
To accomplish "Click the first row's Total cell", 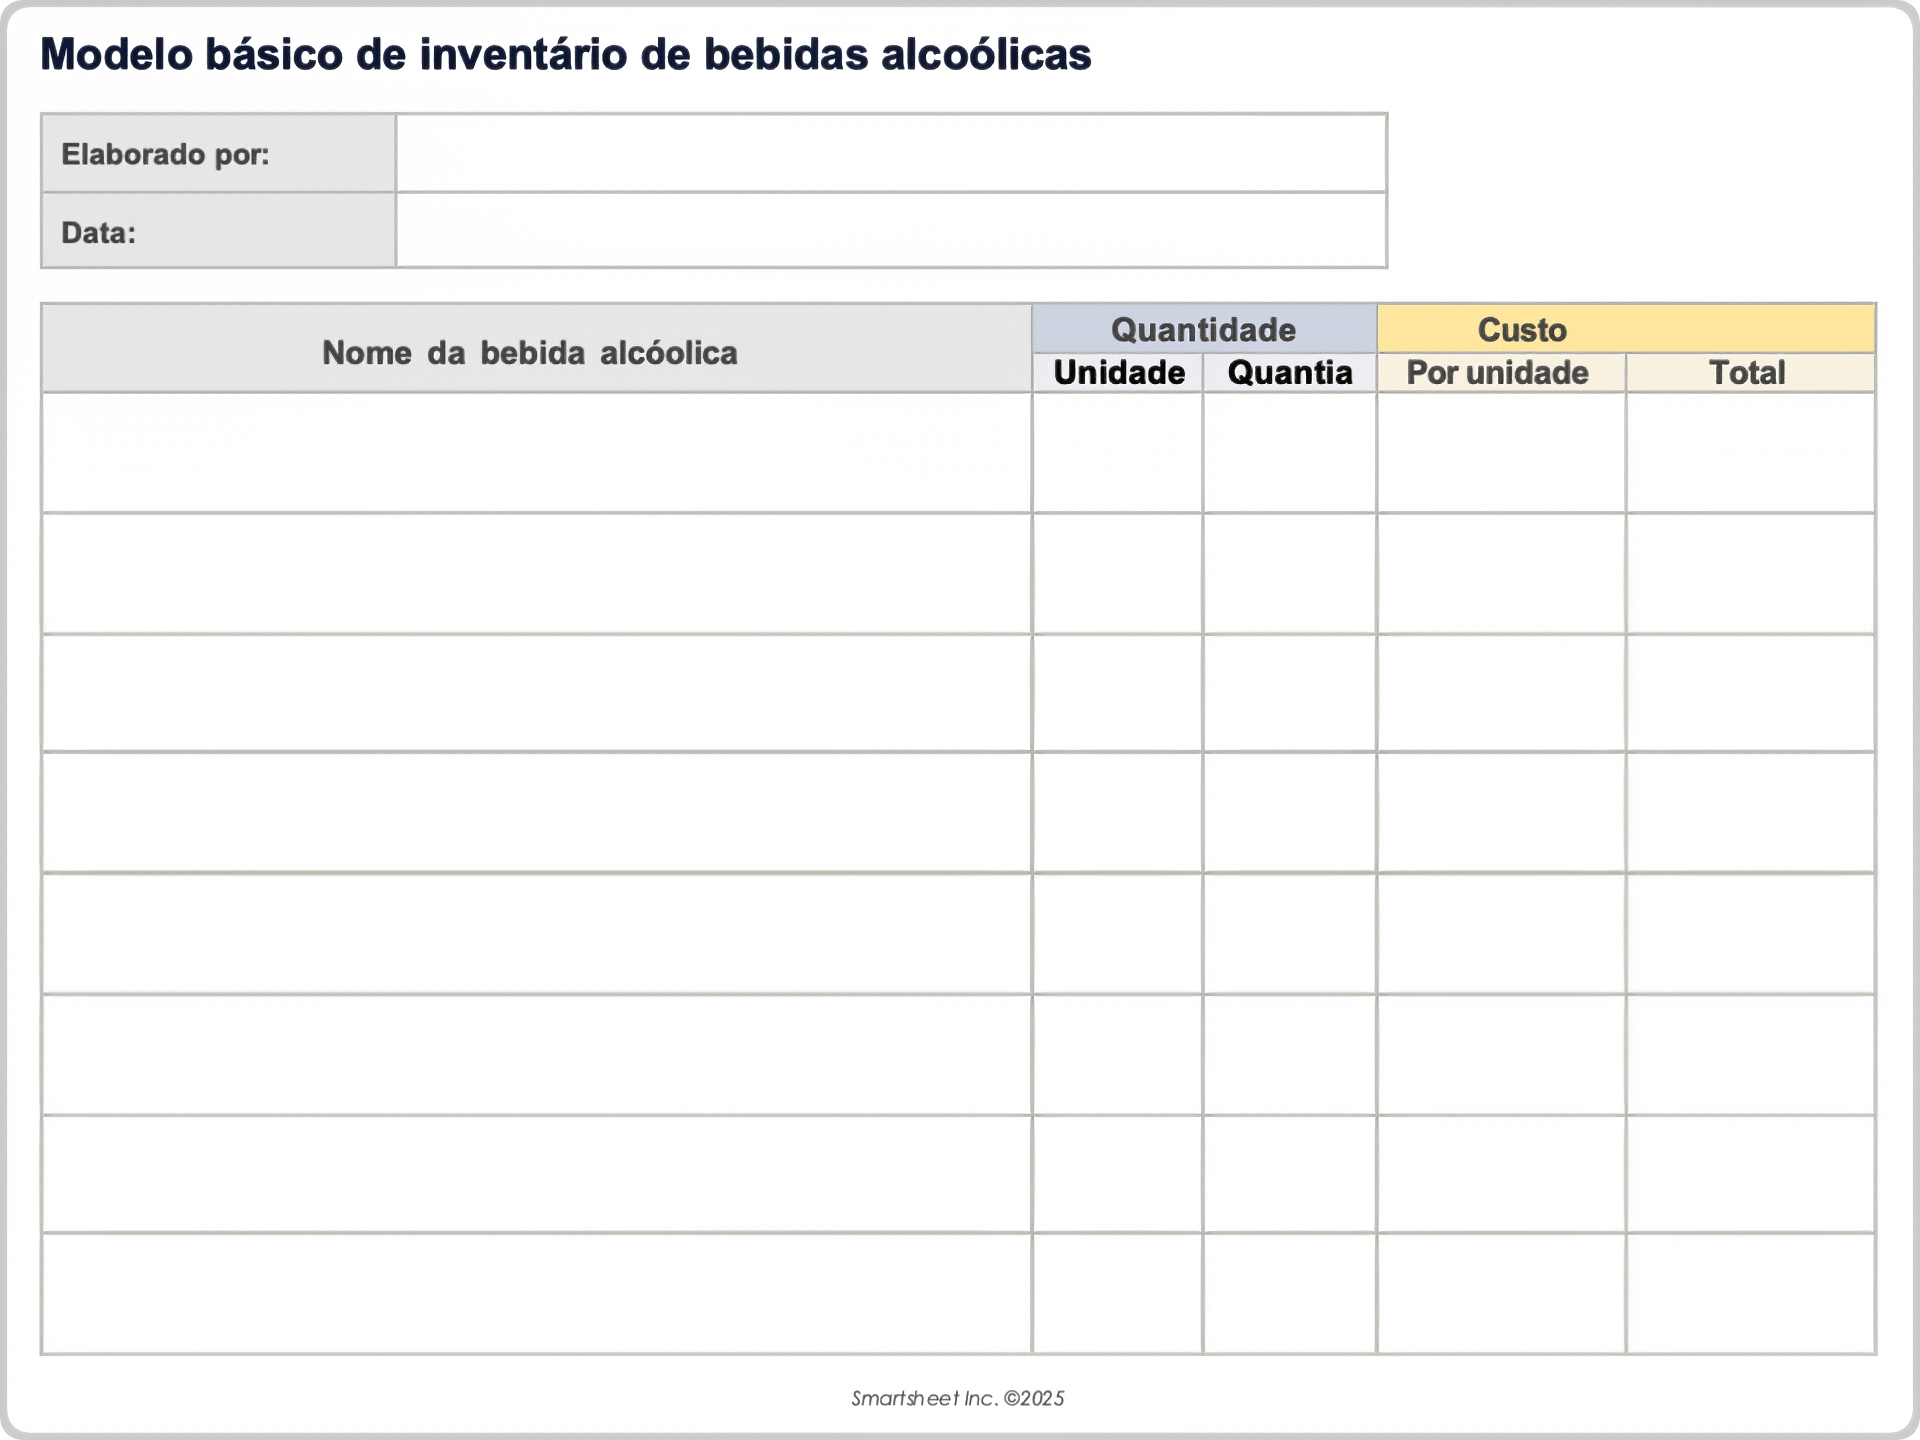I will [1749, 453].
